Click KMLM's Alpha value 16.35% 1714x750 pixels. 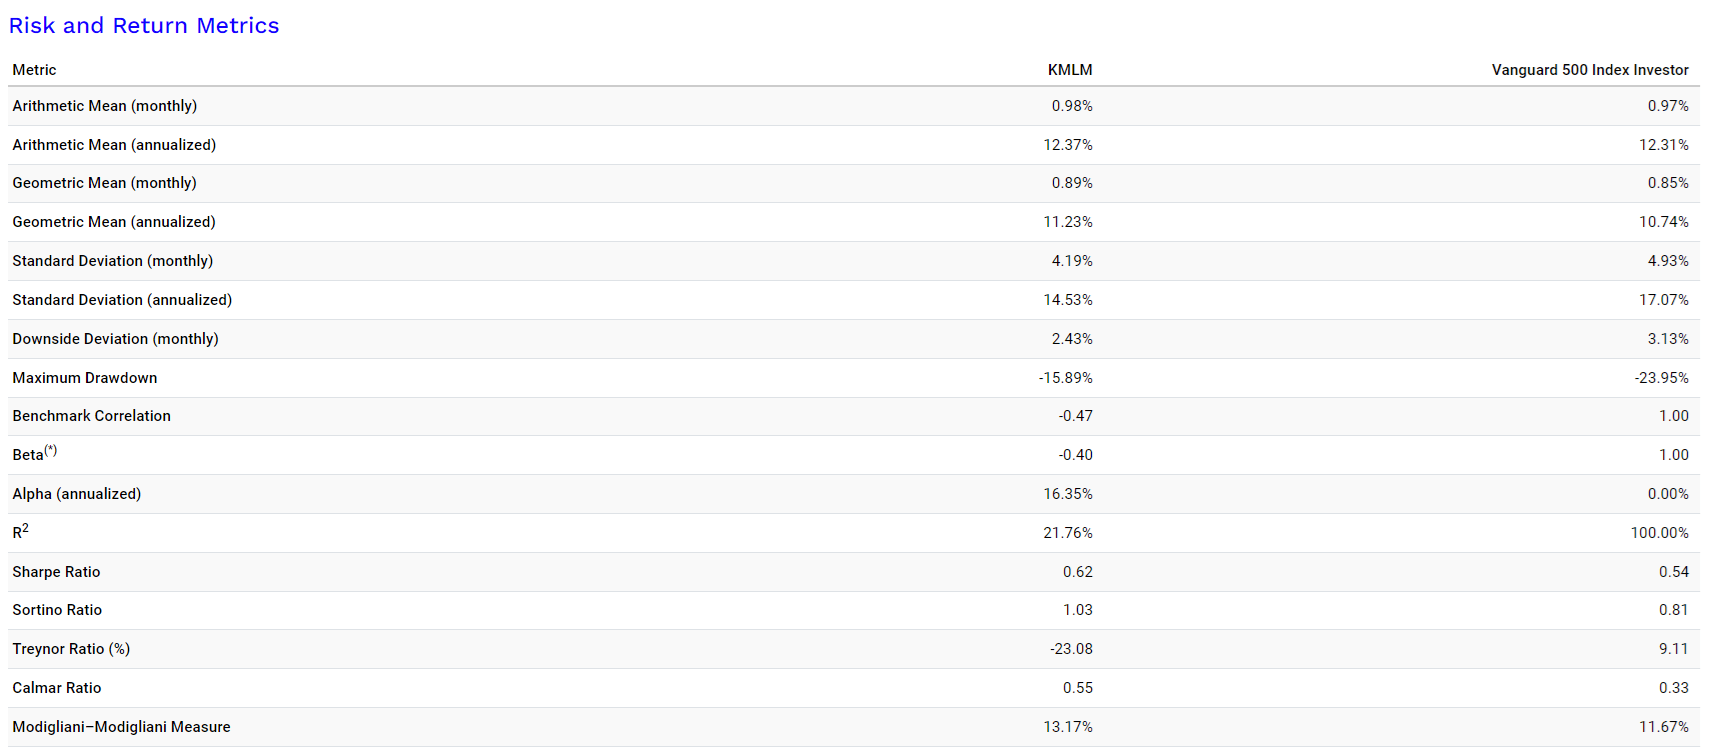click(x=1067, y=494)
